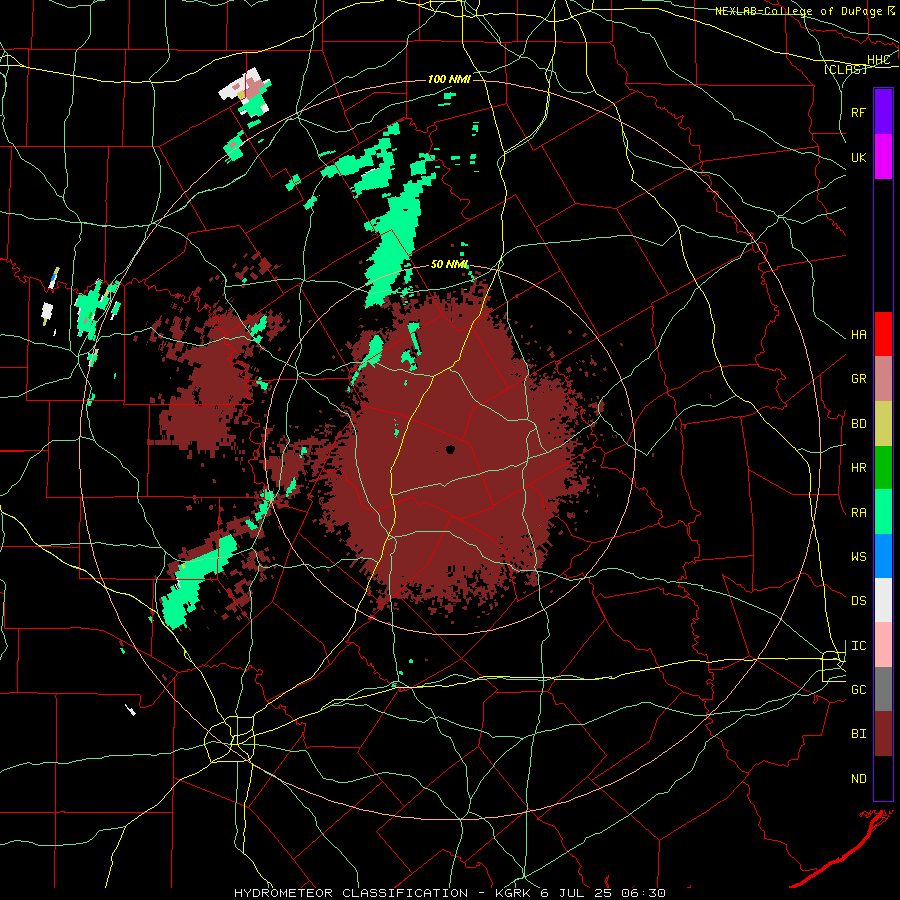Click the RA legend label
The height and width of the screenshot is (900, 900).
click(x=858, y=512)
